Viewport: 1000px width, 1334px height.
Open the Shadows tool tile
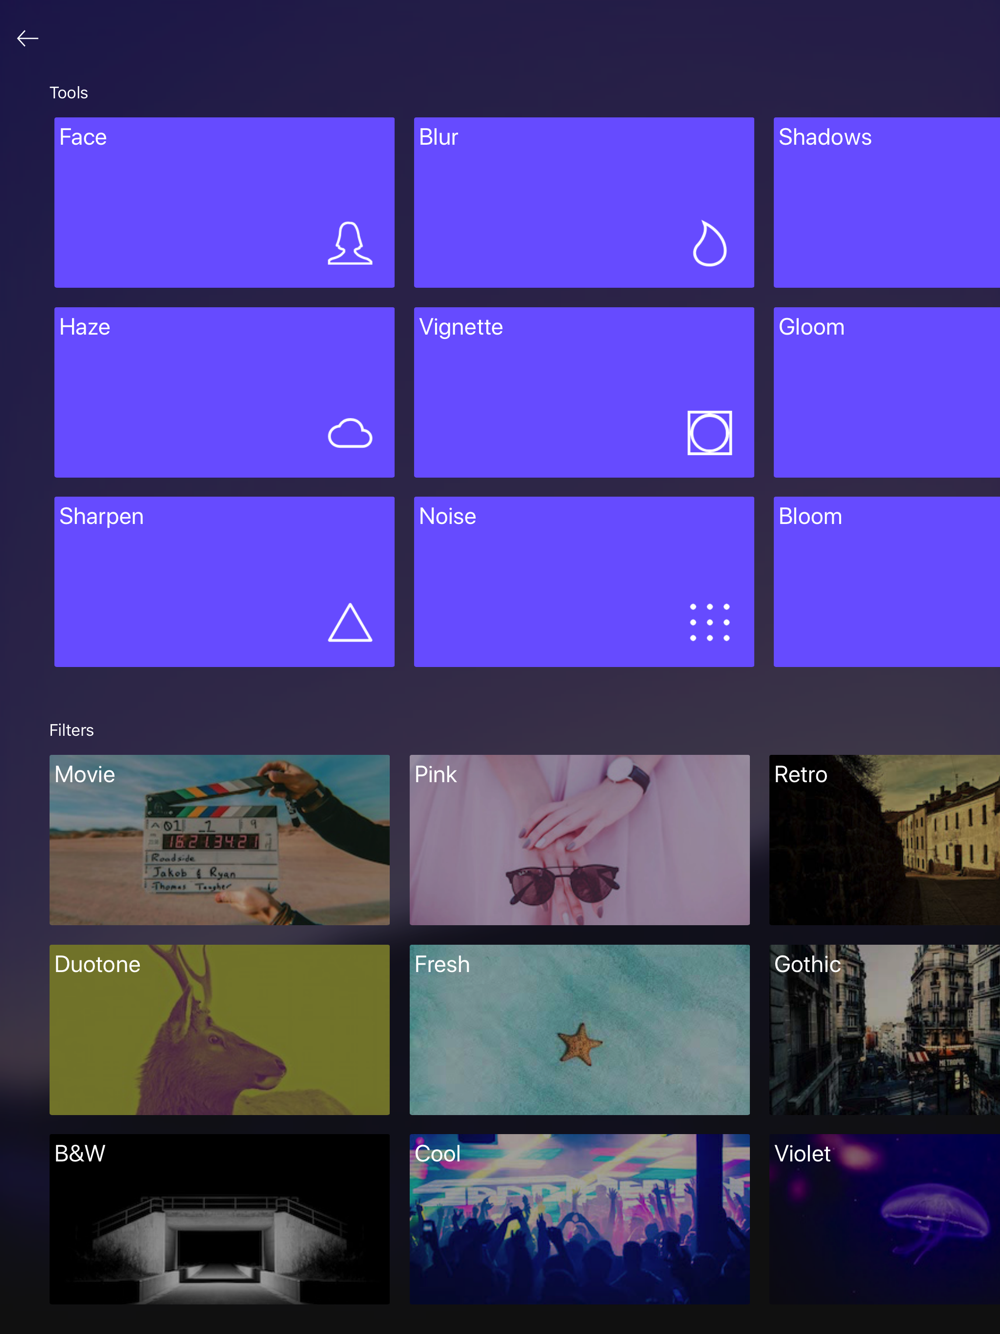887,203
